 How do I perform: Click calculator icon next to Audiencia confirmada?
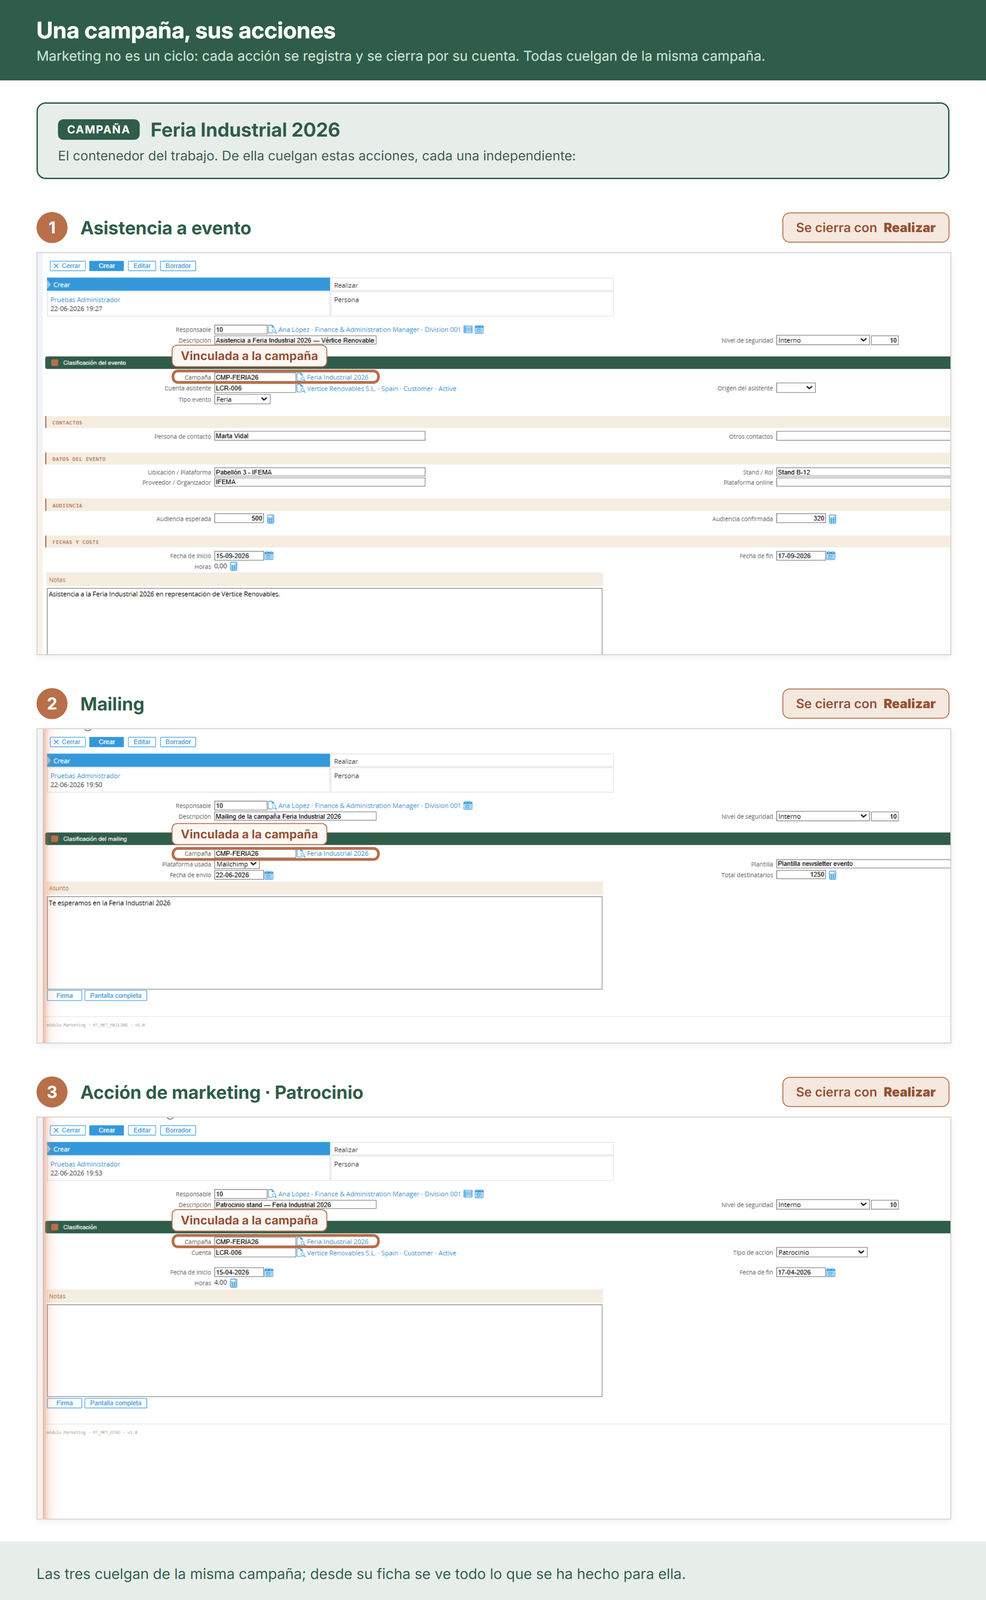point(833,519)
